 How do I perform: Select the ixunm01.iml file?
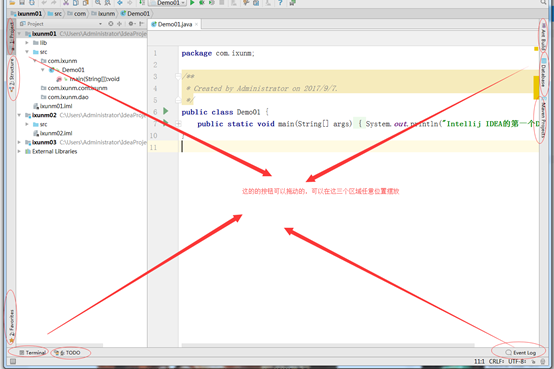(53, 106)
